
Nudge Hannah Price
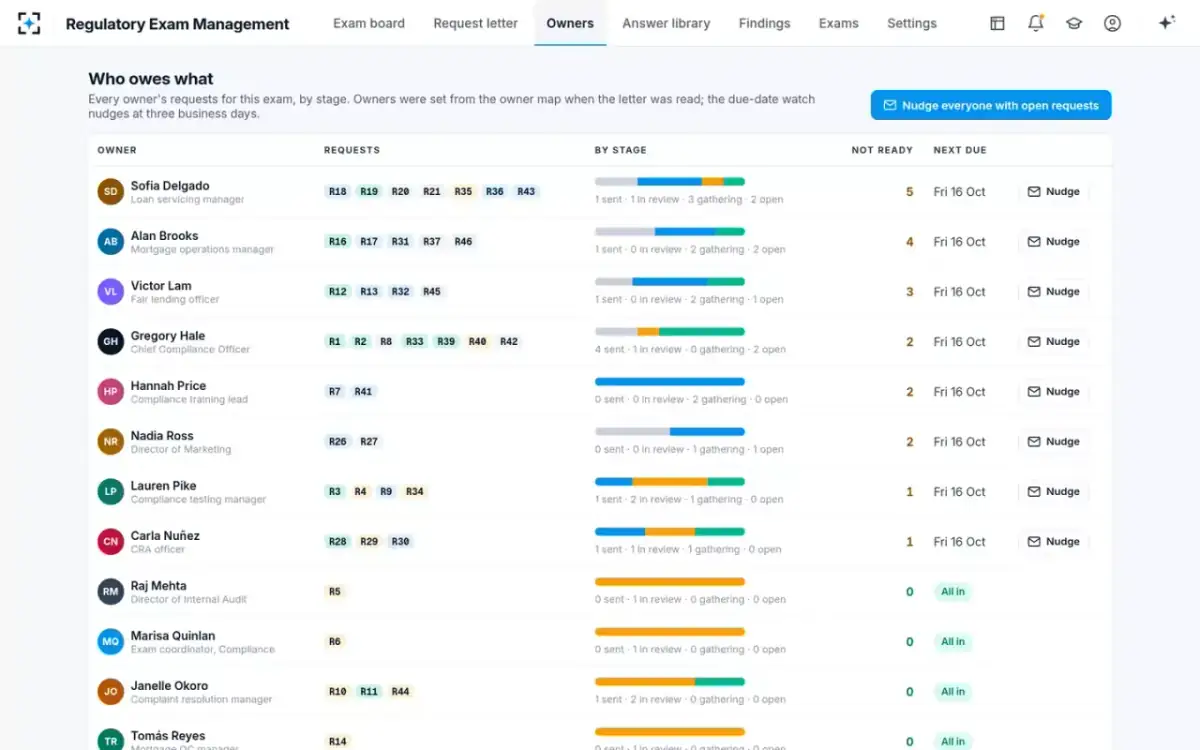tap(1054, 392)
